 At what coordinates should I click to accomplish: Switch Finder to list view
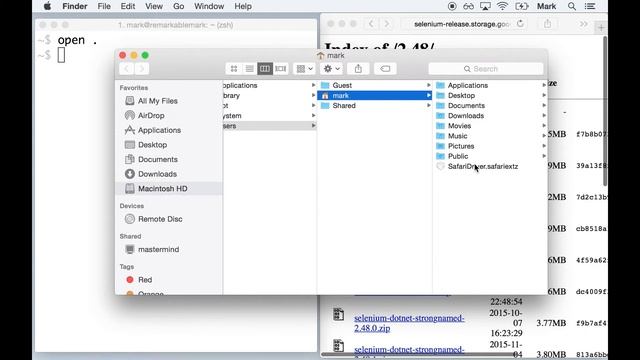pos(249,69)
